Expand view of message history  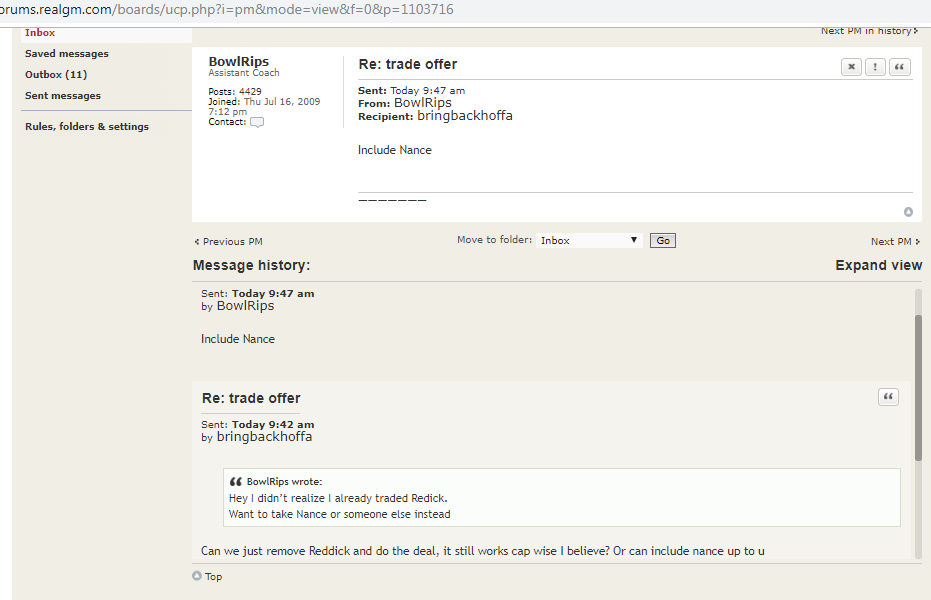pyautogui.click(x=878, y=265)
